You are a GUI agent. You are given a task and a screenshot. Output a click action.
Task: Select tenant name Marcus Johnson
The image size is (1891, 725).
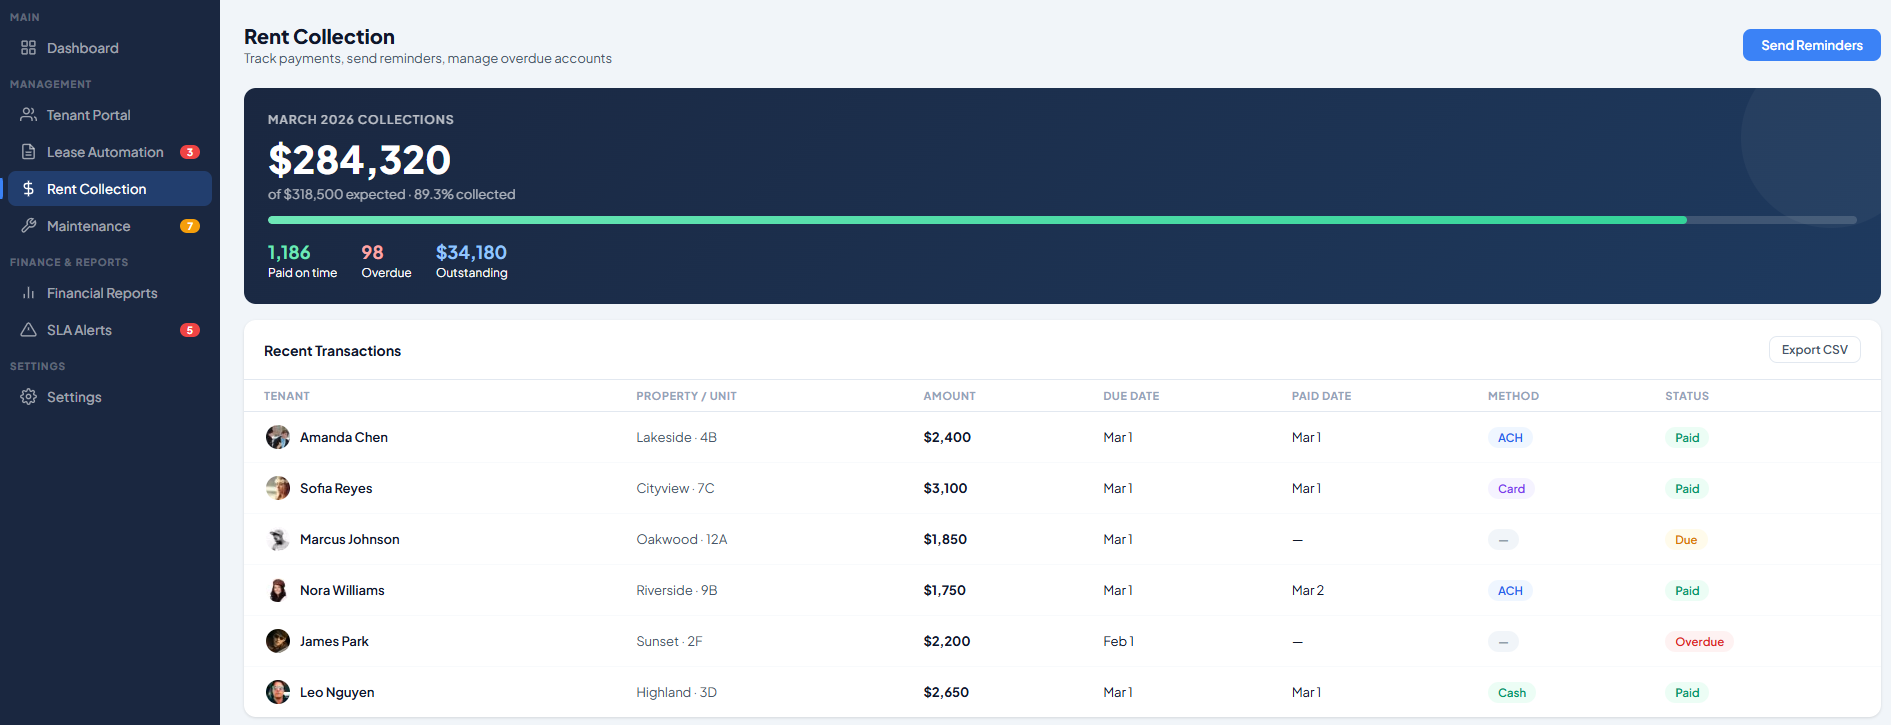(350, 539)
